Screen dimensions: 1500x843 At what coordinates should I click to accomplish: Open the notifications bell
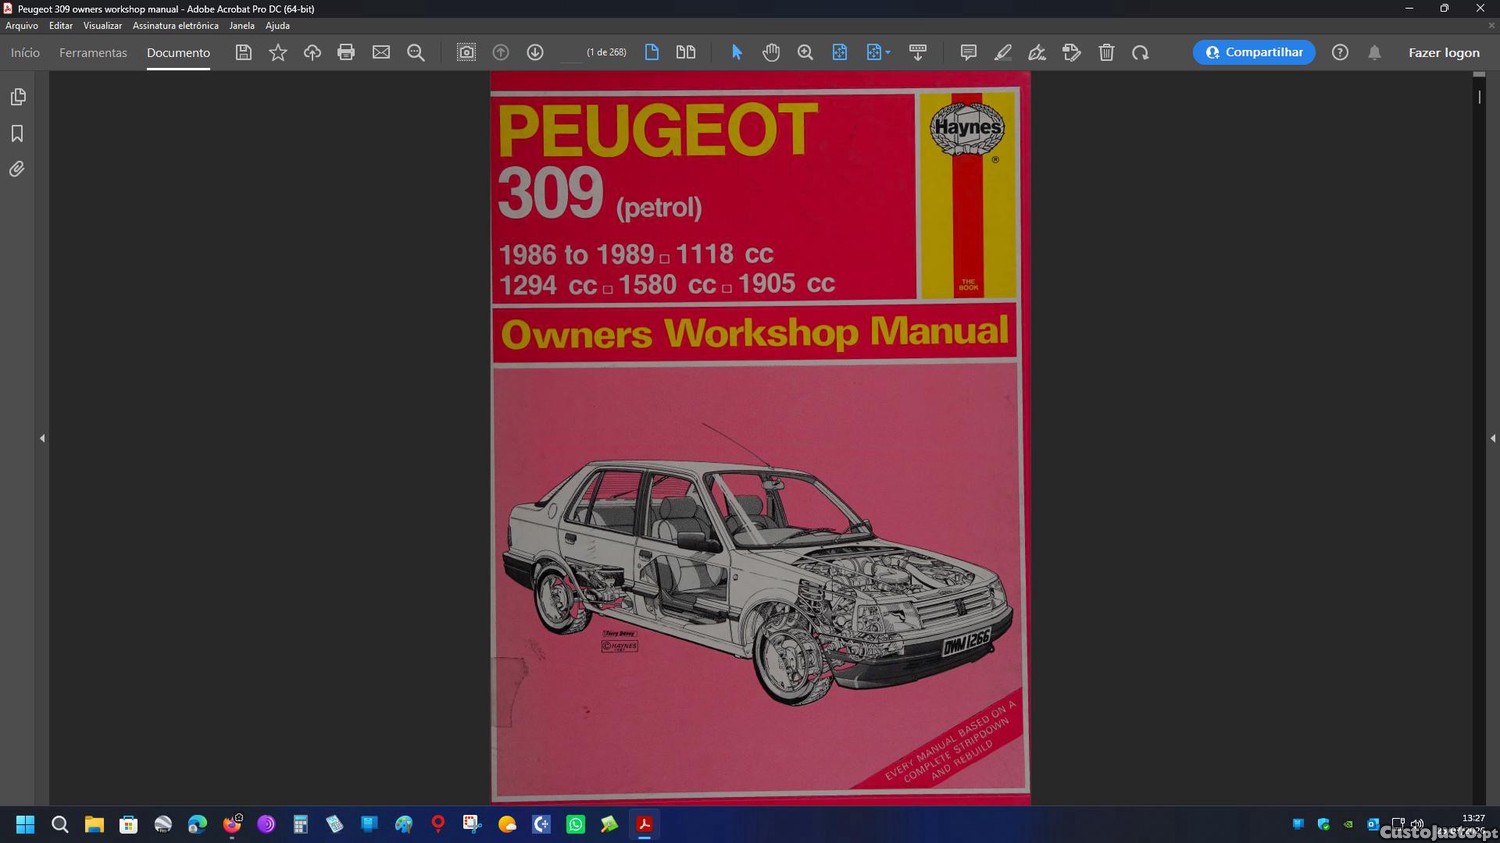click(1375, 52)
